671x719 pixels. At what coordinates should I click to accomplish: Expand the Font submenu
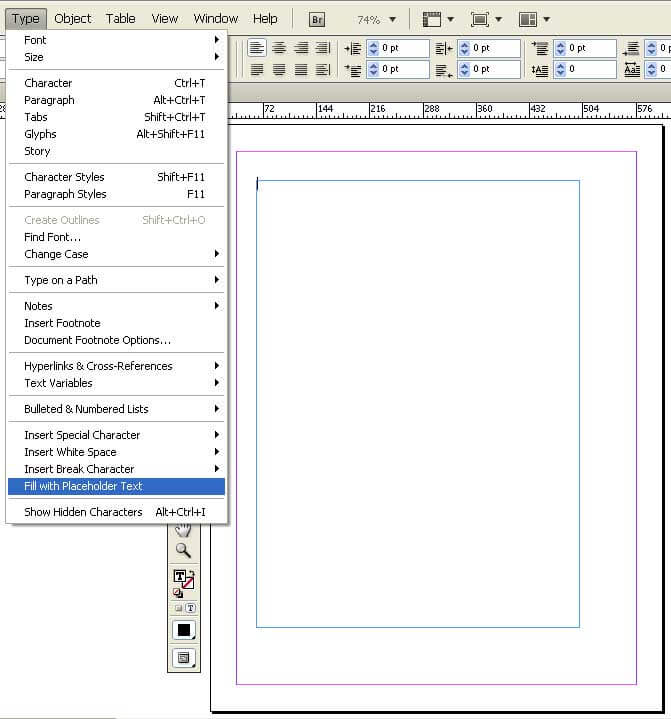(116, 40)
